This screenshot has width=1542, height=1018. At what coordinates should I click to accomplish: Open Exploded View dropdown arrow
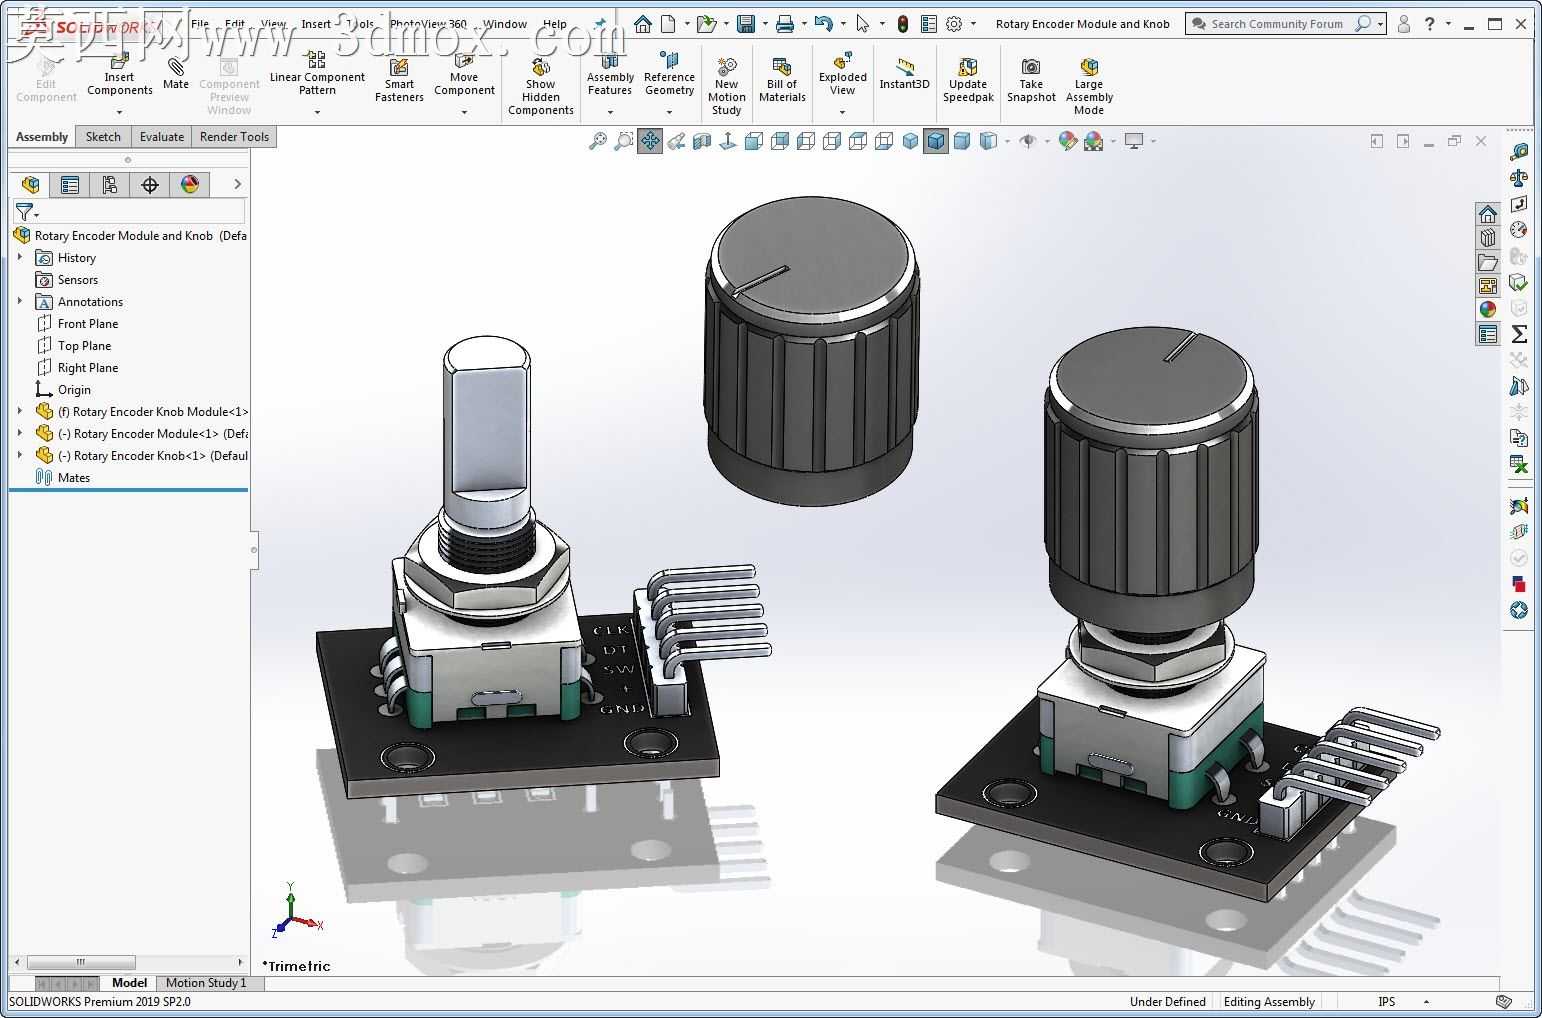click(843, 112)
